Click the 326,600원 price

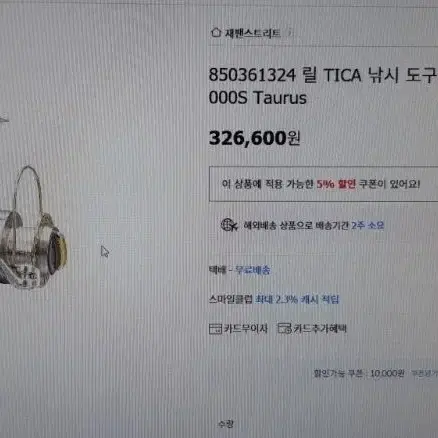pos(254,138)
